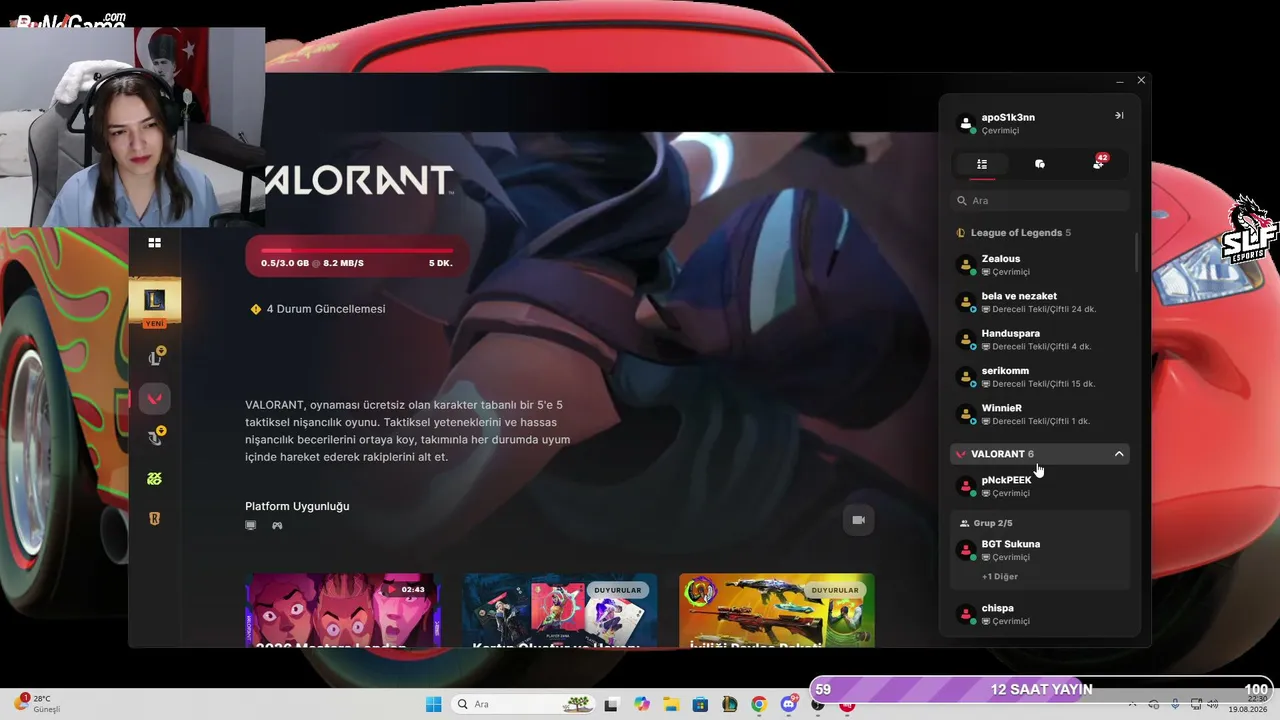Open the Masters London video thumbnail
This screenshot has height=720, width=1280.
tap(343, 610)
